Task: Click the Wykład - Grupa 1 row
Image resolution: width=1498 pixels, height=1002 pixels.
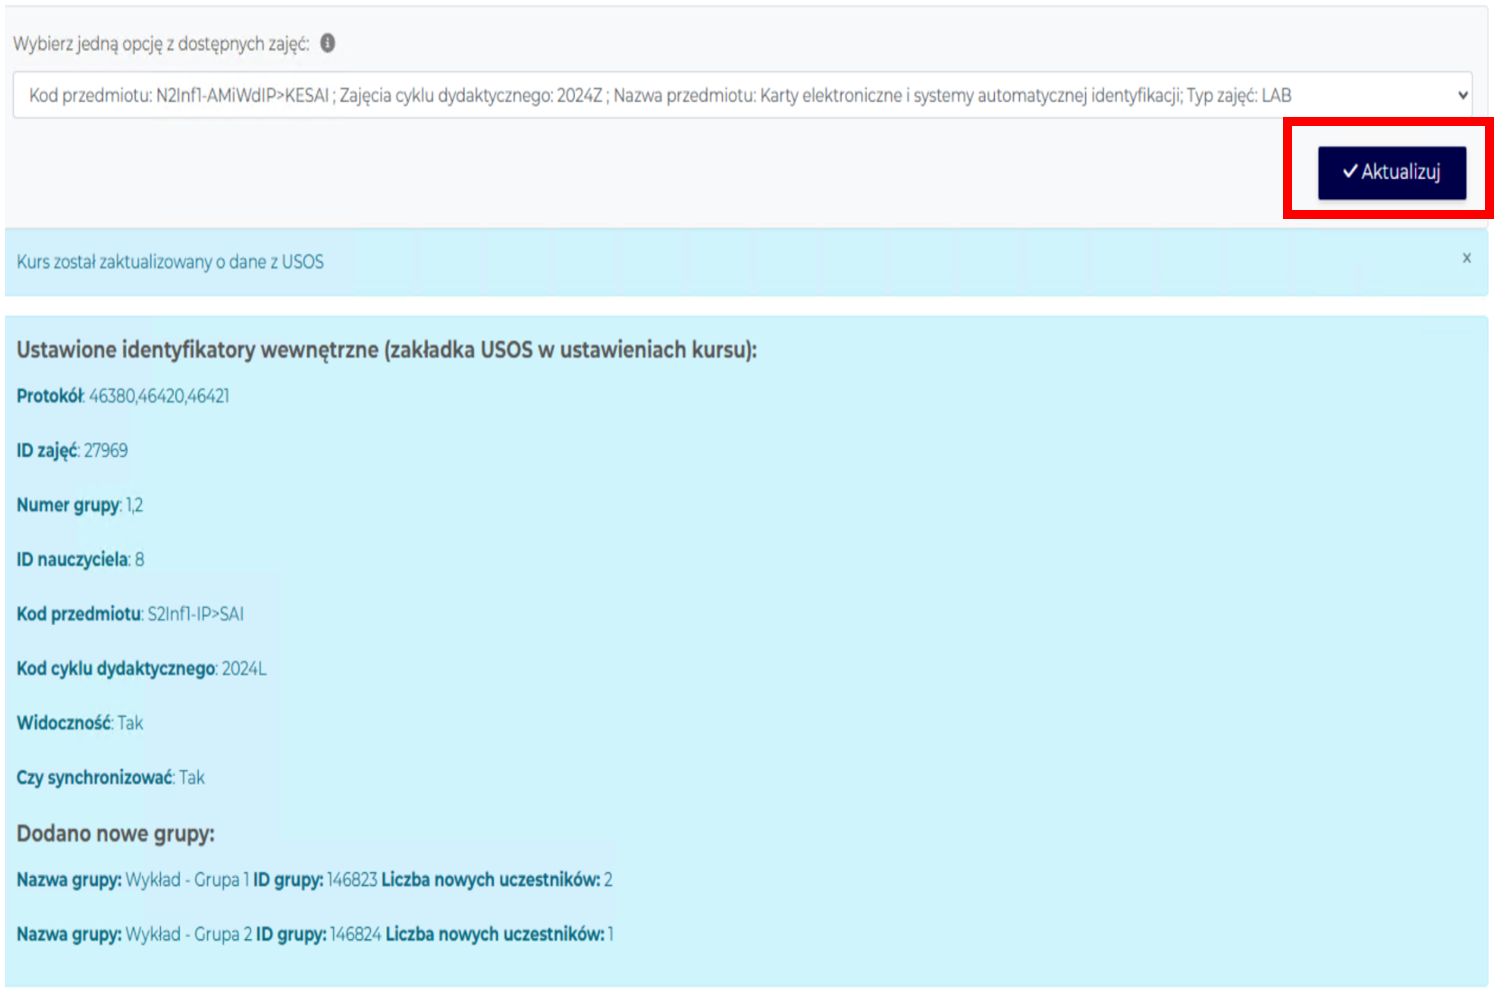Action: coord(314,880)
